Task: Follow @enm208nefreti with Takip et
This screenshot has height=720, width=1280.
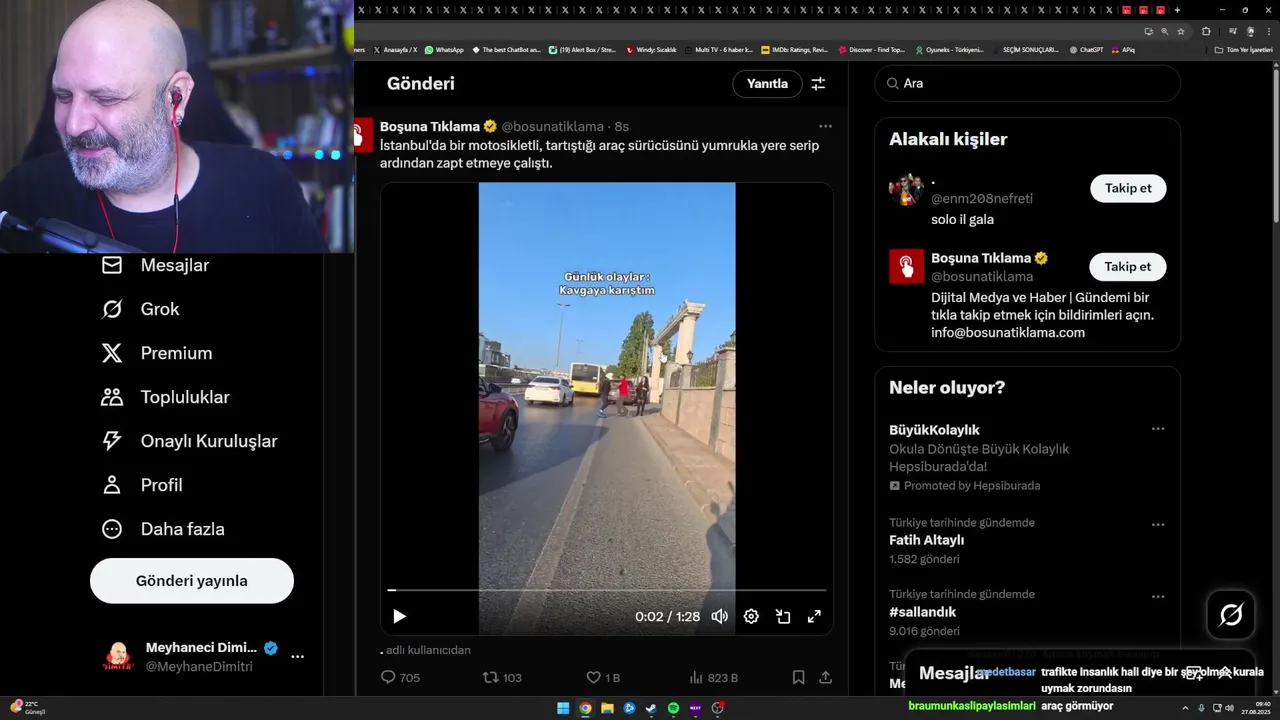Action: (x=1128, y=188)
